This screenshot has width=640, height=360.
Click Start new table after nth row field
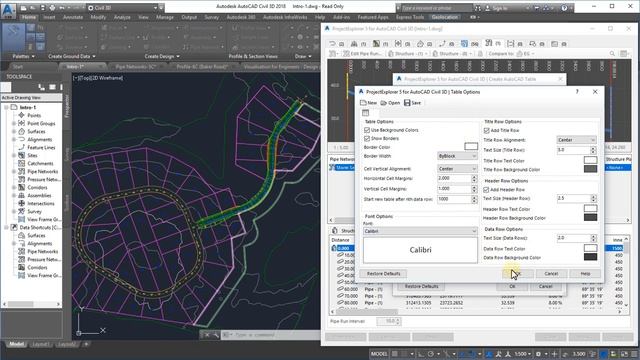(454, 199)
